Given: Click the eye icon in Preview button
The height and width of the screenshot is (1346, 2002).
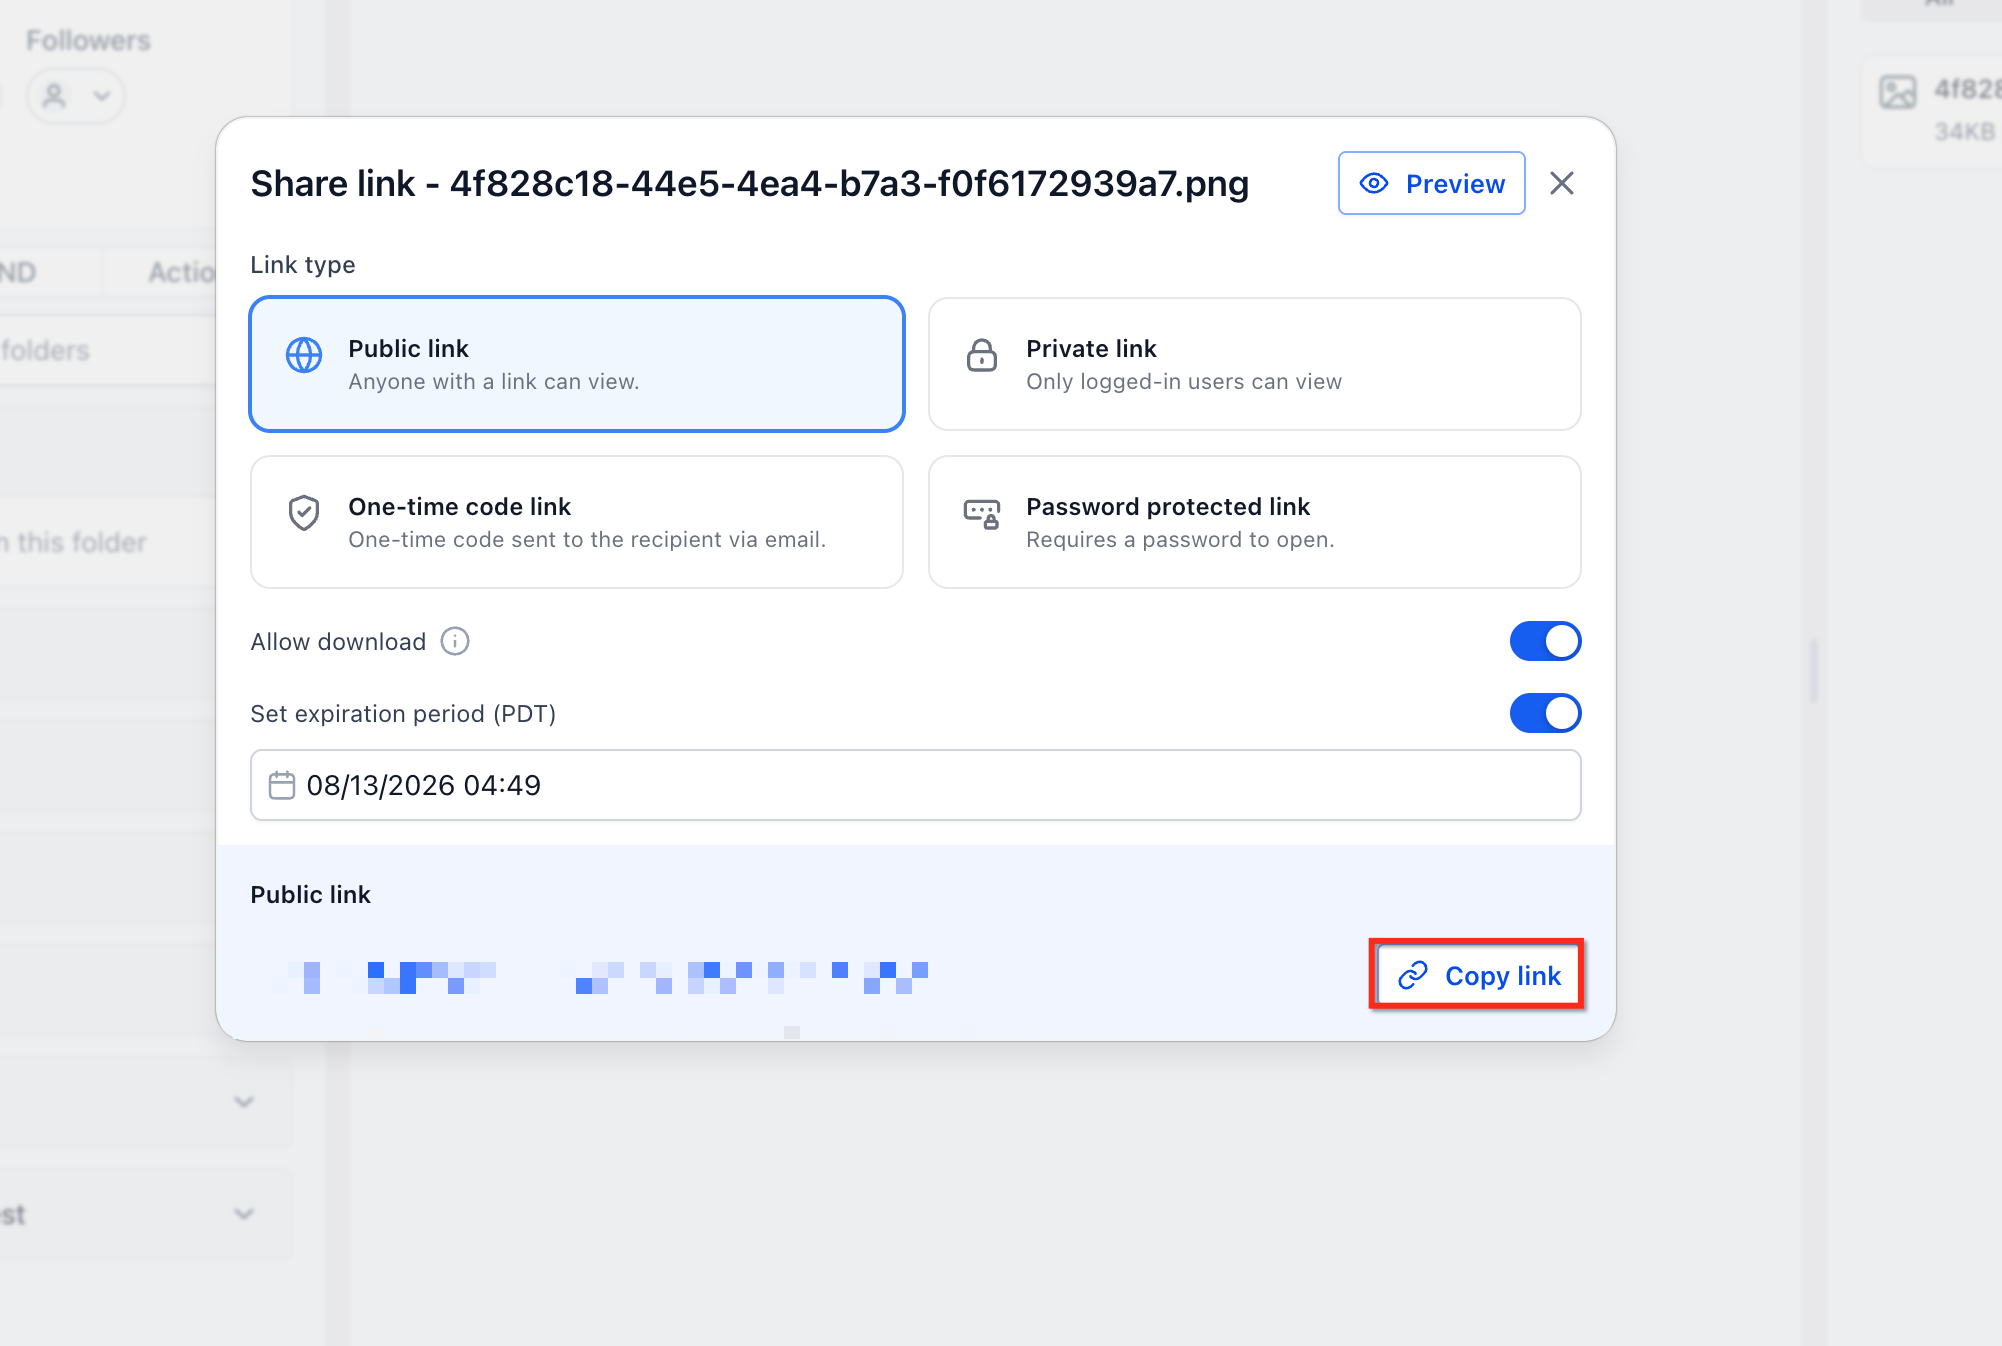Looking at the screenshot, I should (1374, 183).
